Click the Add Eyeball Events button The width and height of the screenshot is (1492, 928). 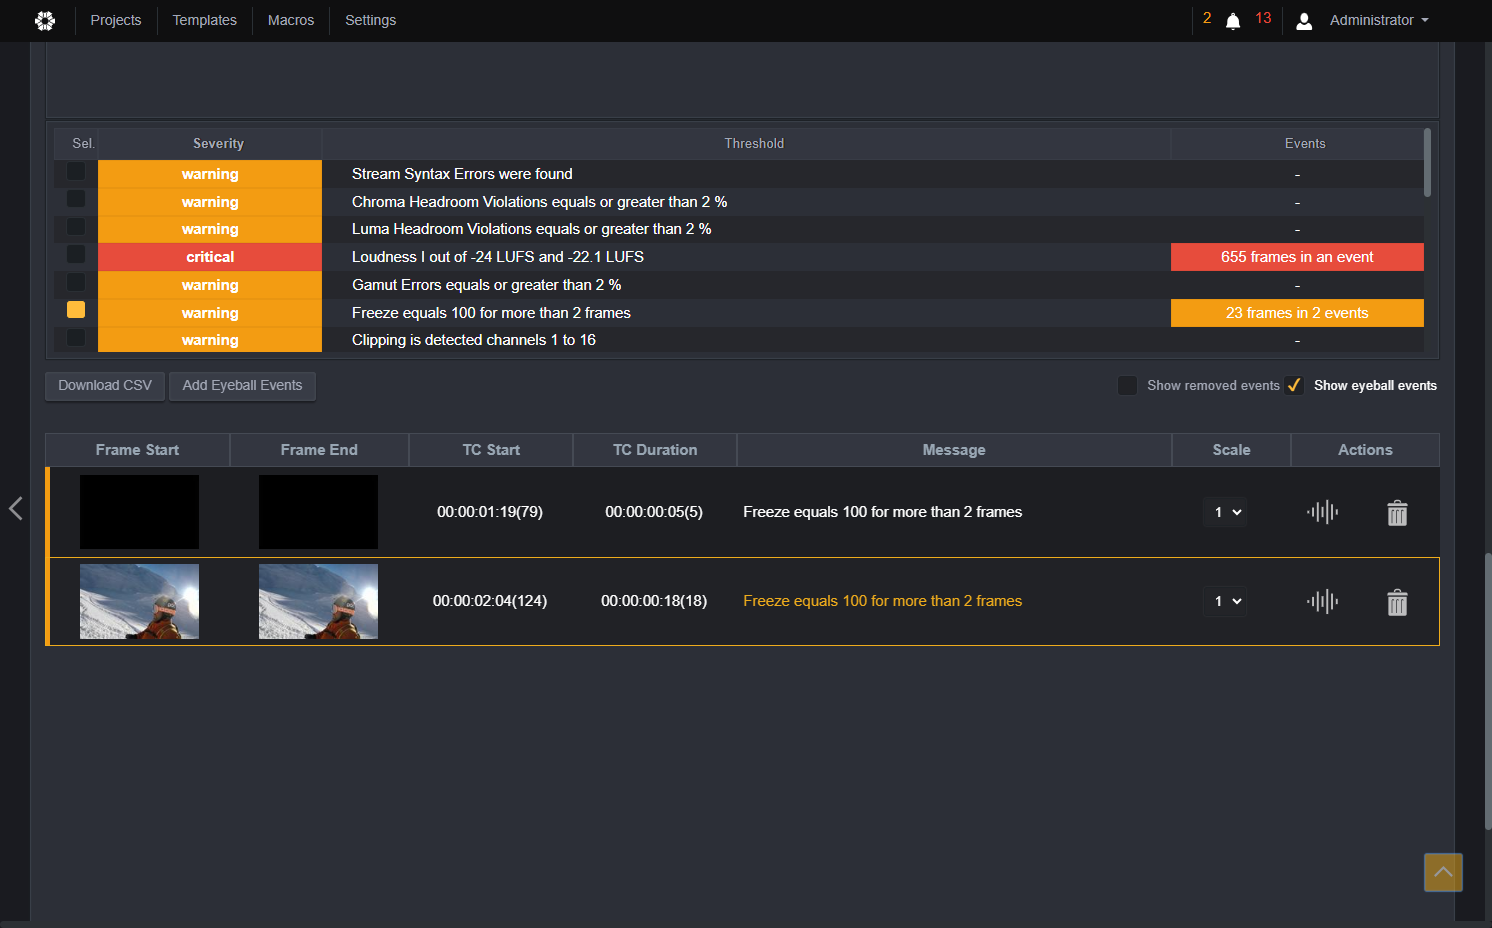pyautogui.click(x=242, y=386)
